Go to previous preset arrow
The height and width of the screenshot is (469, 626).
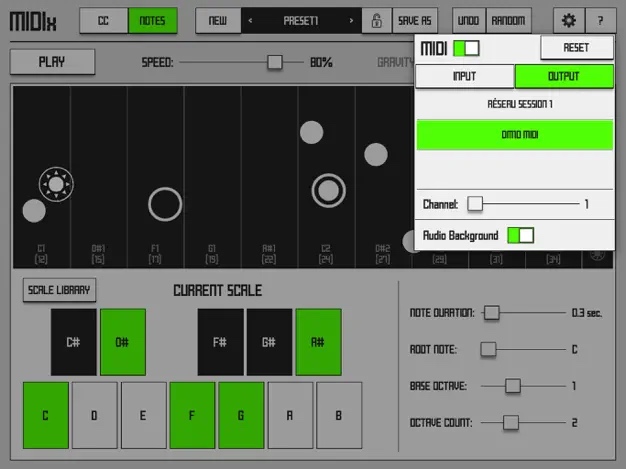(x=250, y=20)
